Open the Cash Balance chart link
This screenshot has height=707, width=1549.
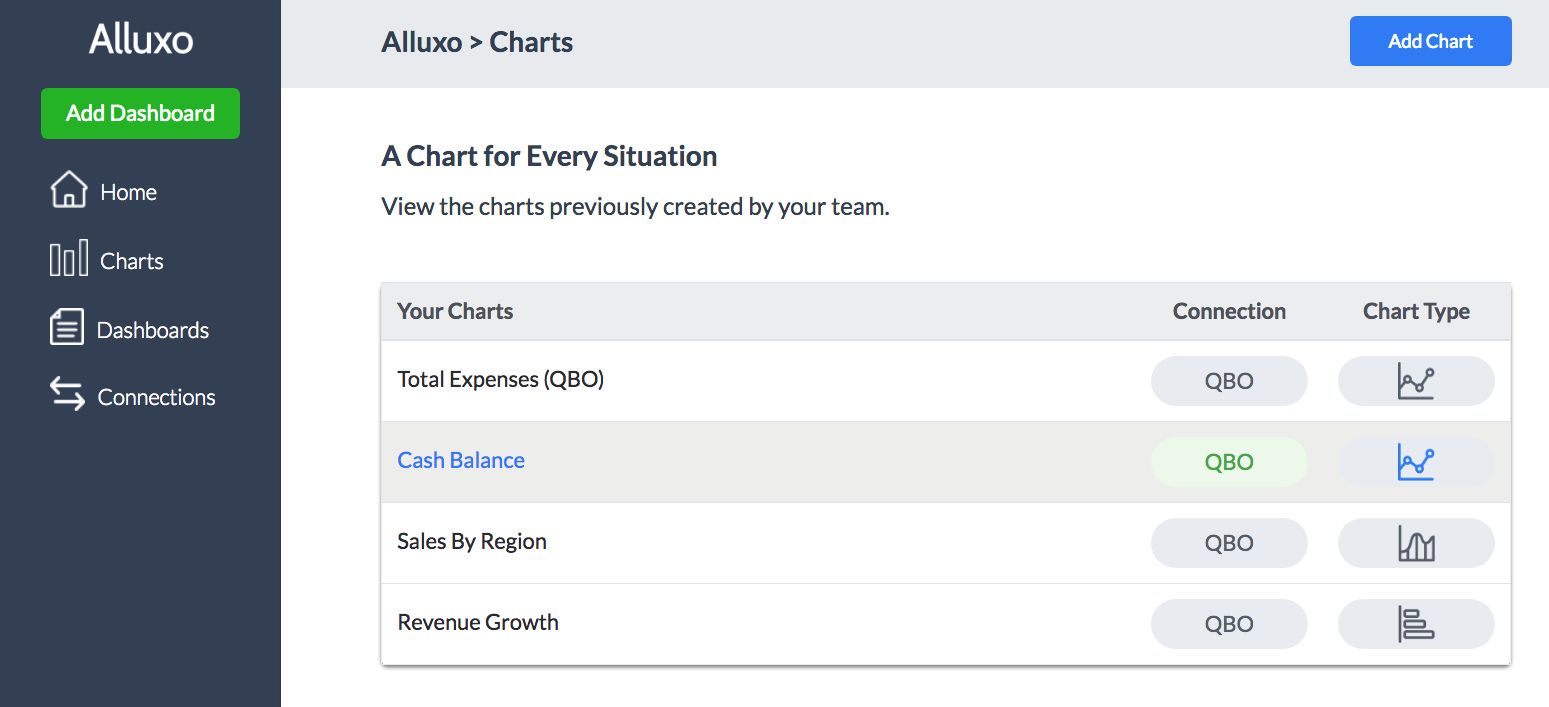[461, 461]
